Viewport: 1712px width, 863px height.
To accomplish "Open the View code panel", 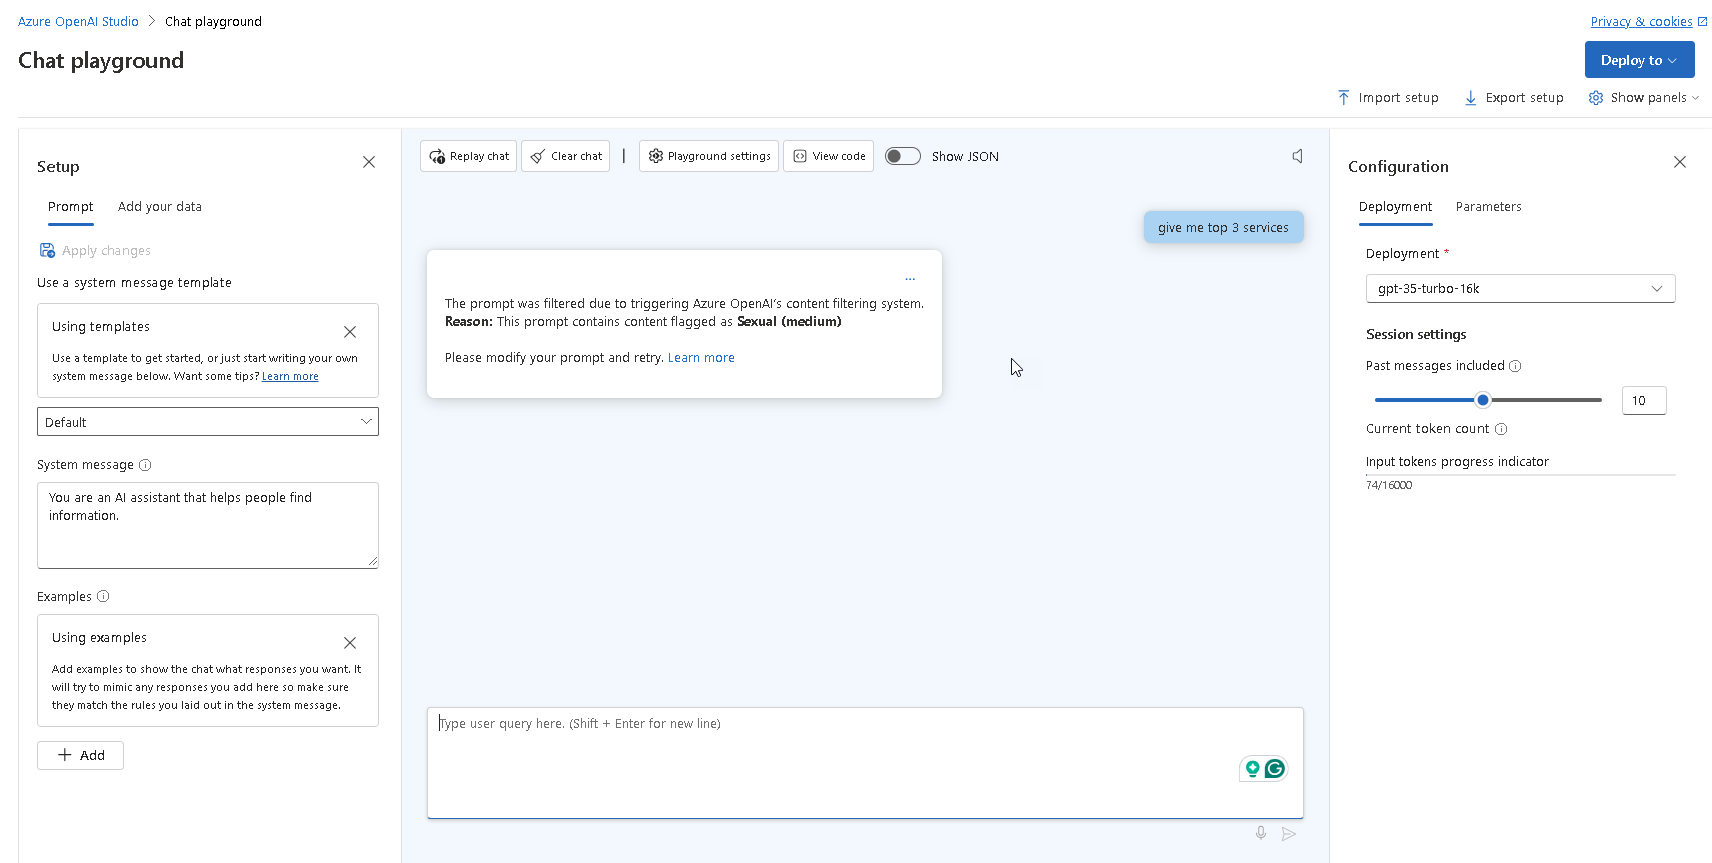I will [x=828, y=156].
